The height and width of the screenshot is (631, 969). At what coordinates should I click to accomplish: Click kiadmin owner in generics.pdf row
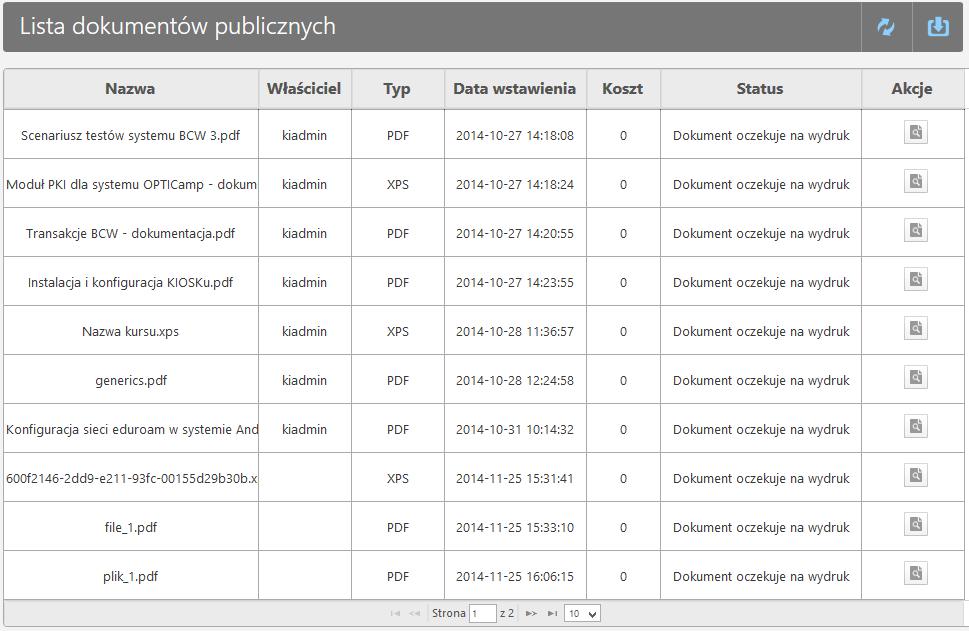304,380
